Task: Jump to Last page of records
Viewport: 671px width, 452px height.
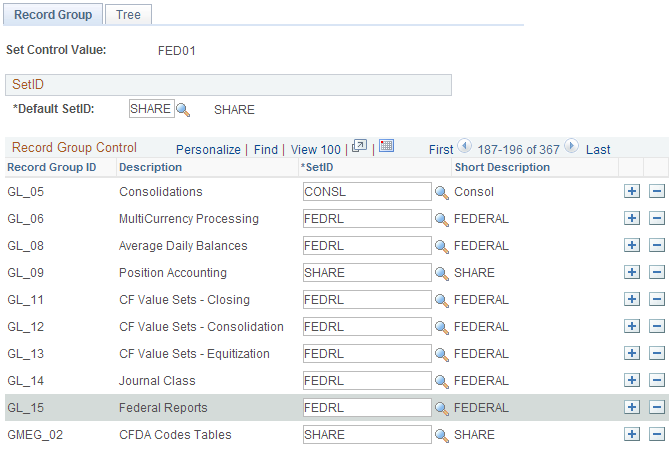Action: click(x=598, y=149)
